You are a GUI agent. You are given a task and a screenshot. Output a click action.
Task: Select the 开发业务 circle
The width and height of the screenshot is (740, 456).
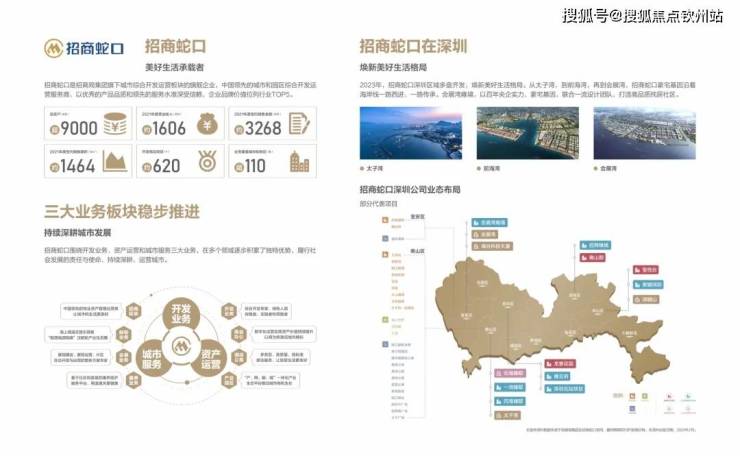pyautogui.click(x=181, y=314)
